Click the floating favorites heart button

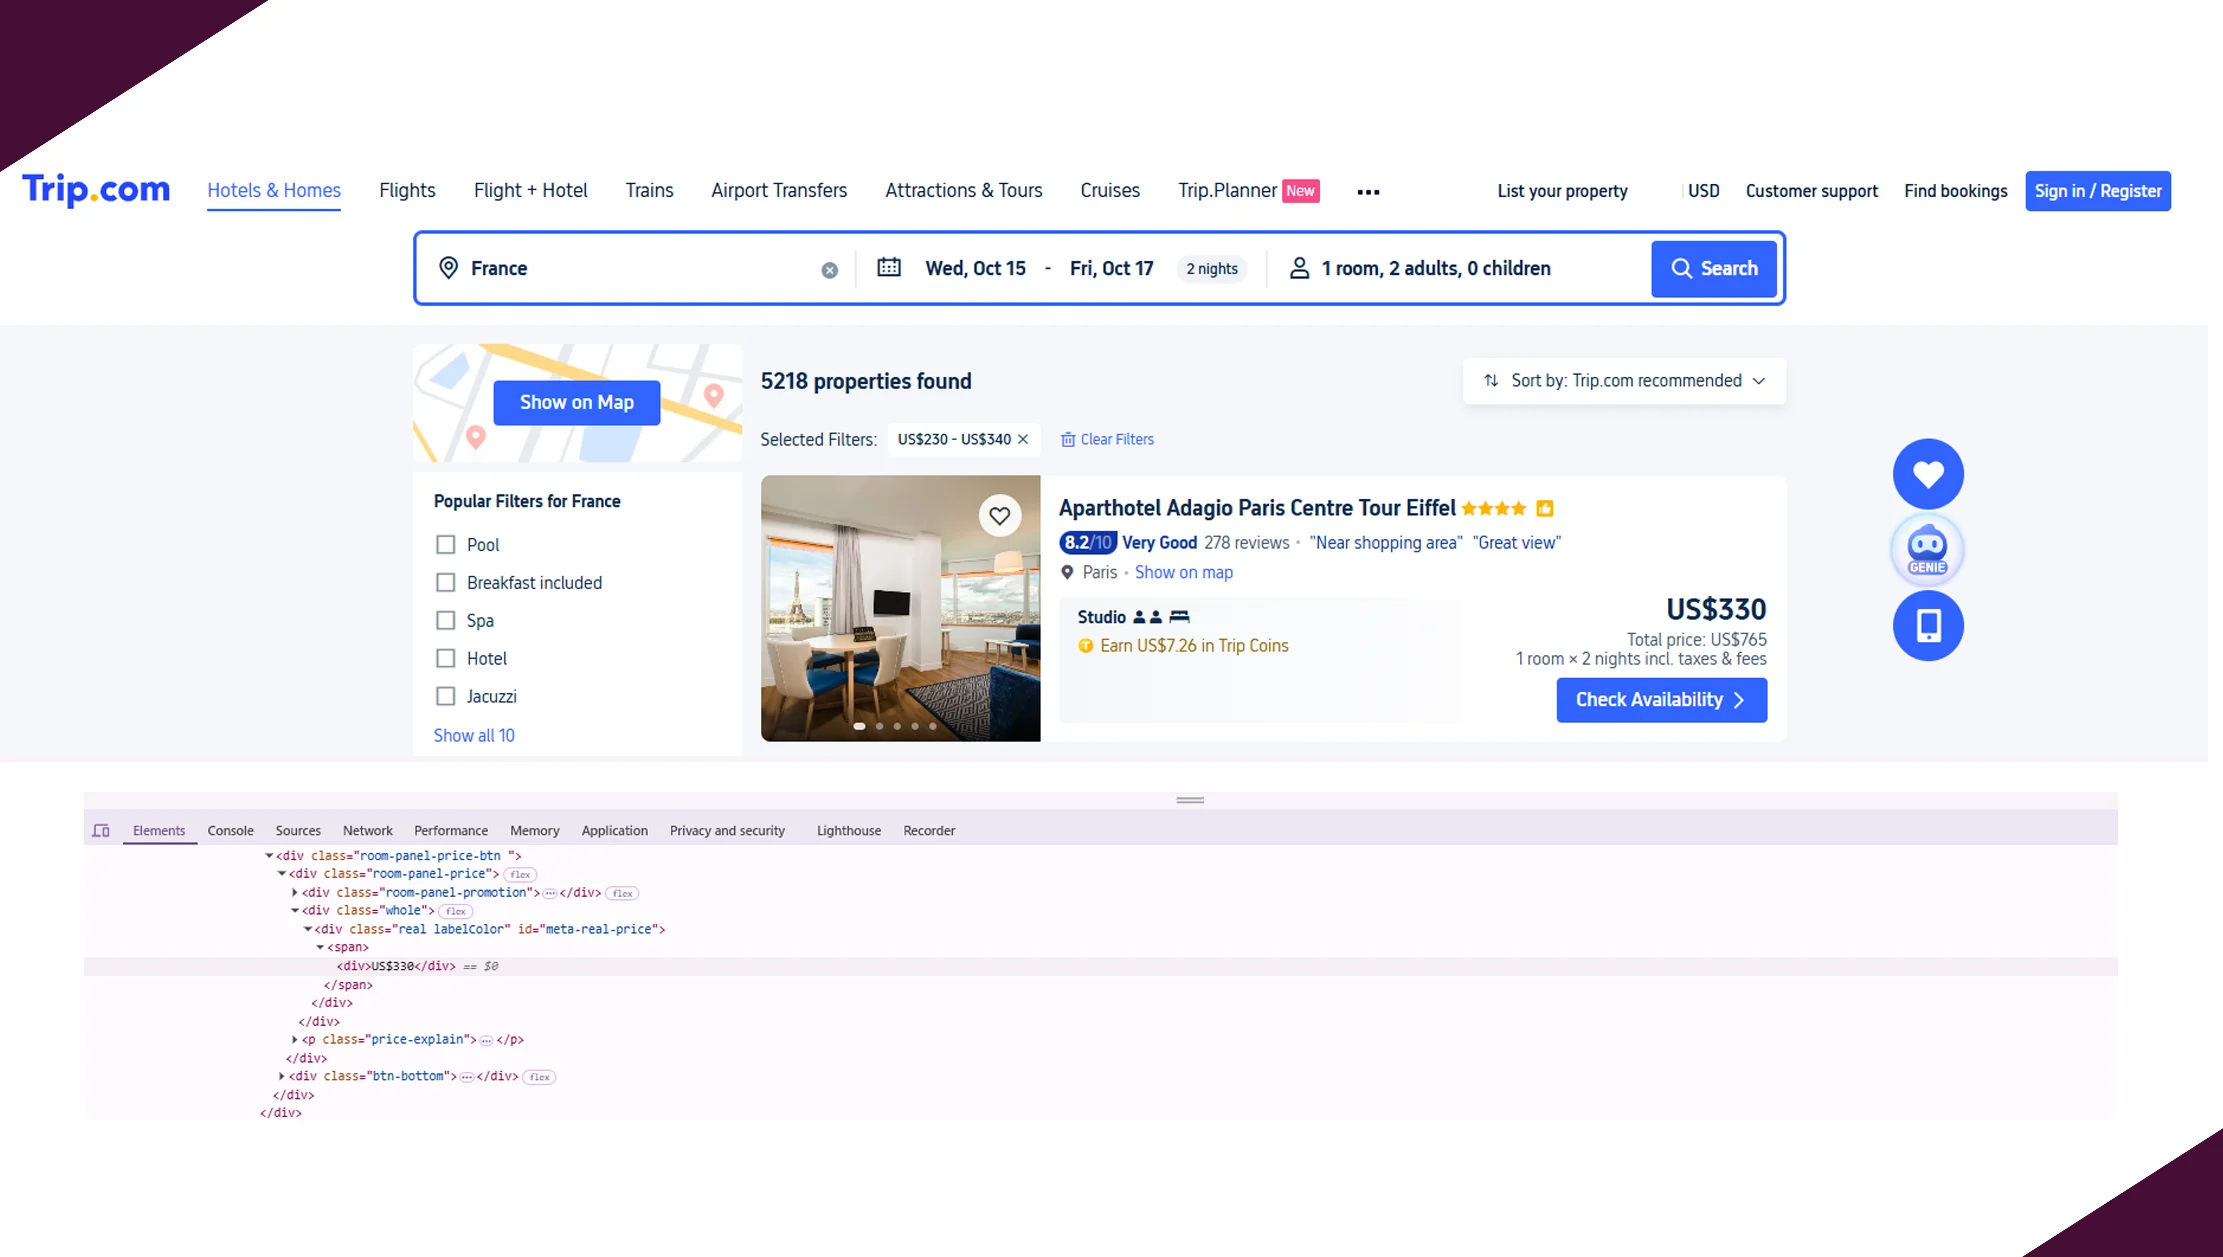[x=1927, y=474]
